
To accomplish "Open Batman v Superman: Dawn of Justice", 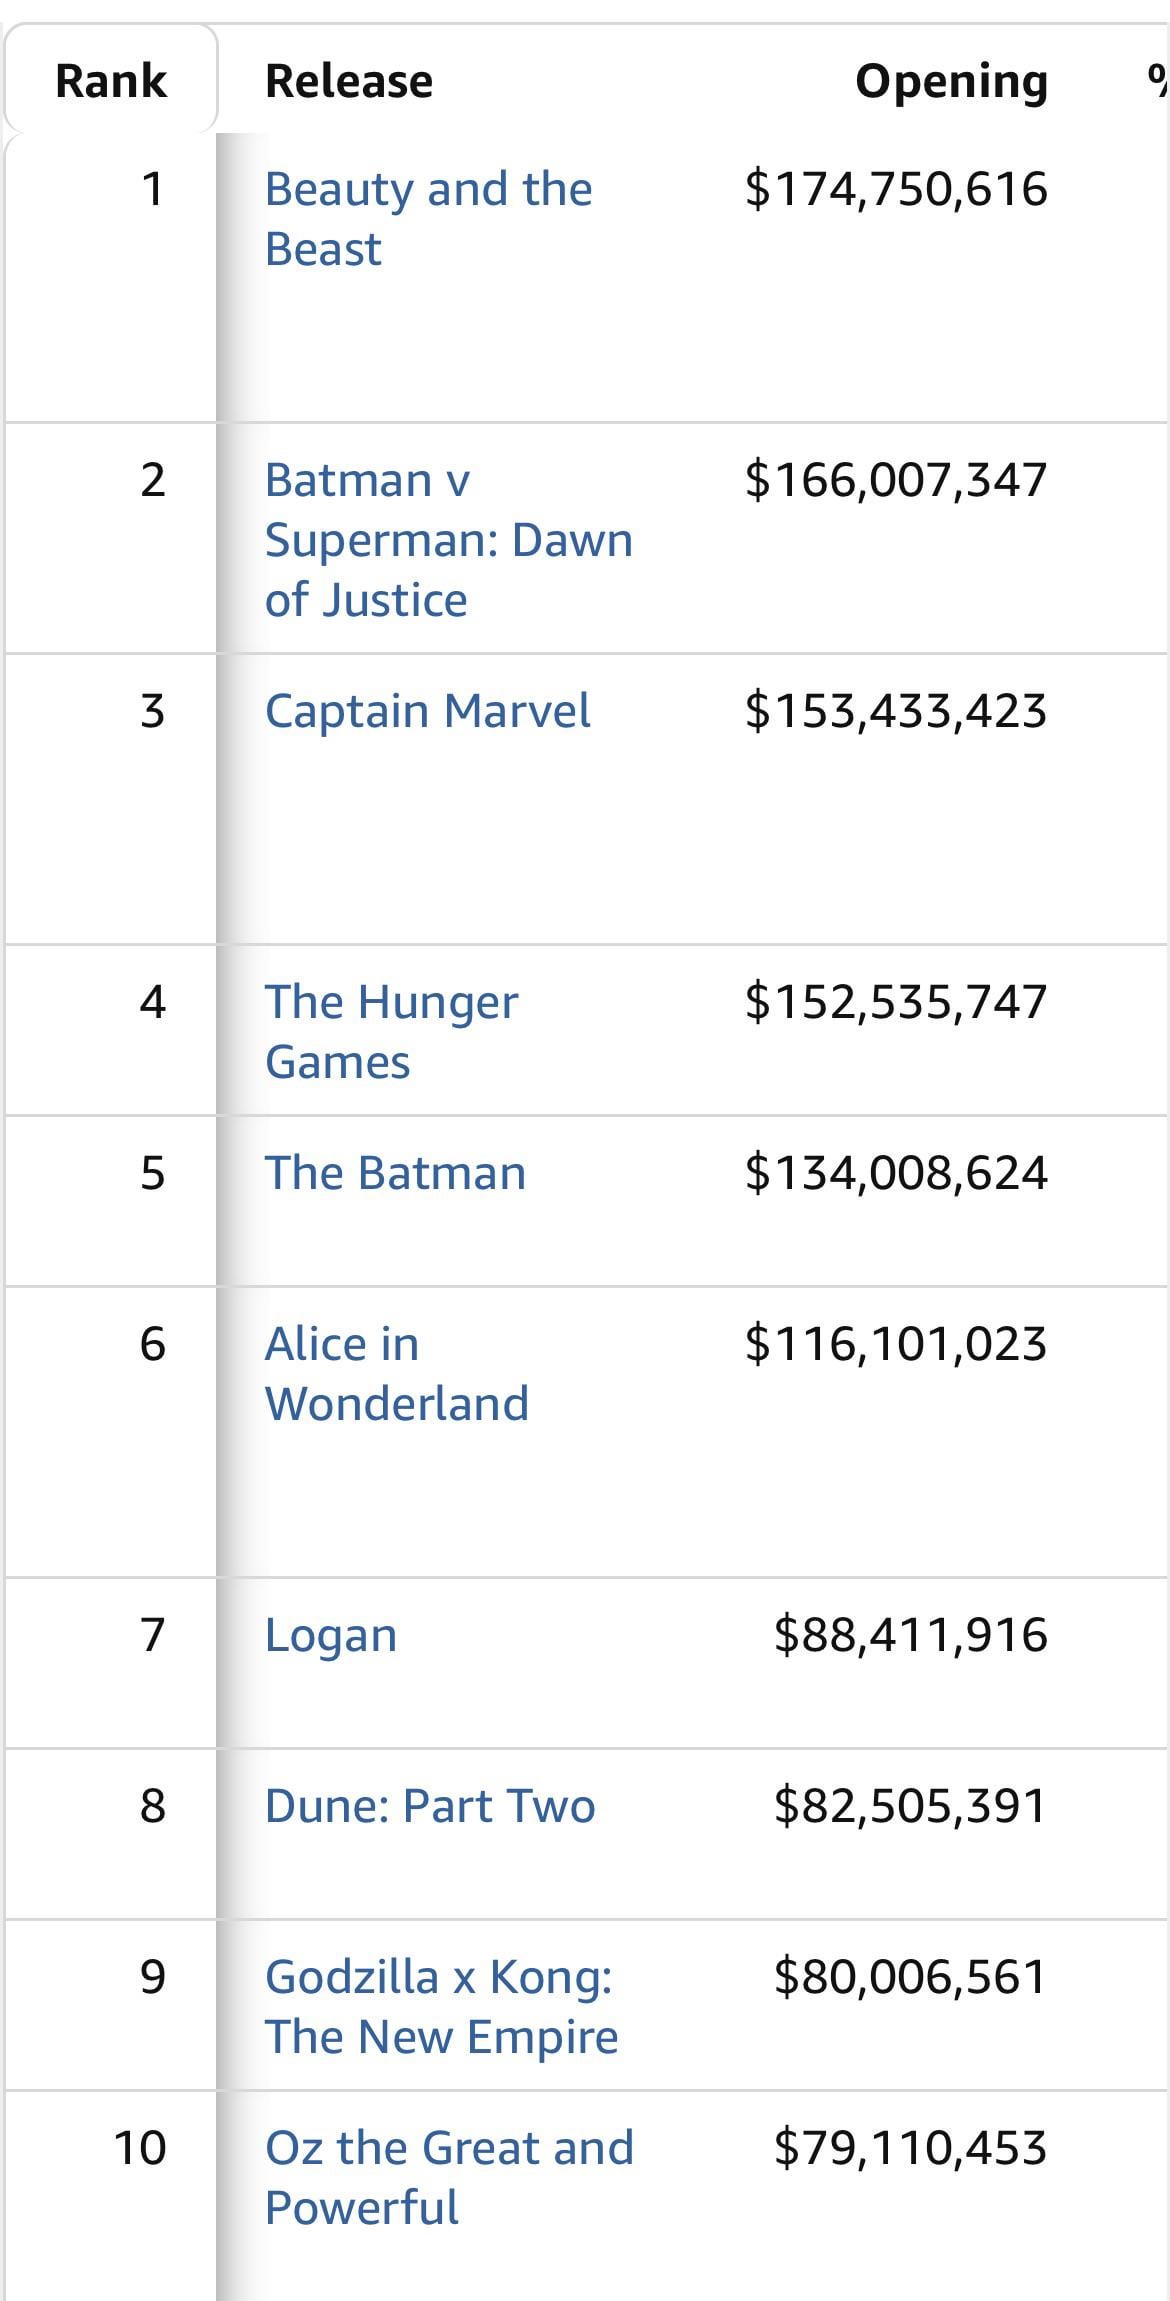I will pos(448,539).
